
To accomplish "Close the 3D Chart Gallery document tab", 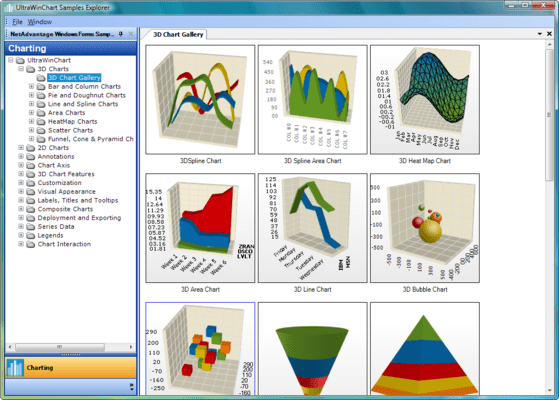I will pyautogui.click(x=549, y=34).
